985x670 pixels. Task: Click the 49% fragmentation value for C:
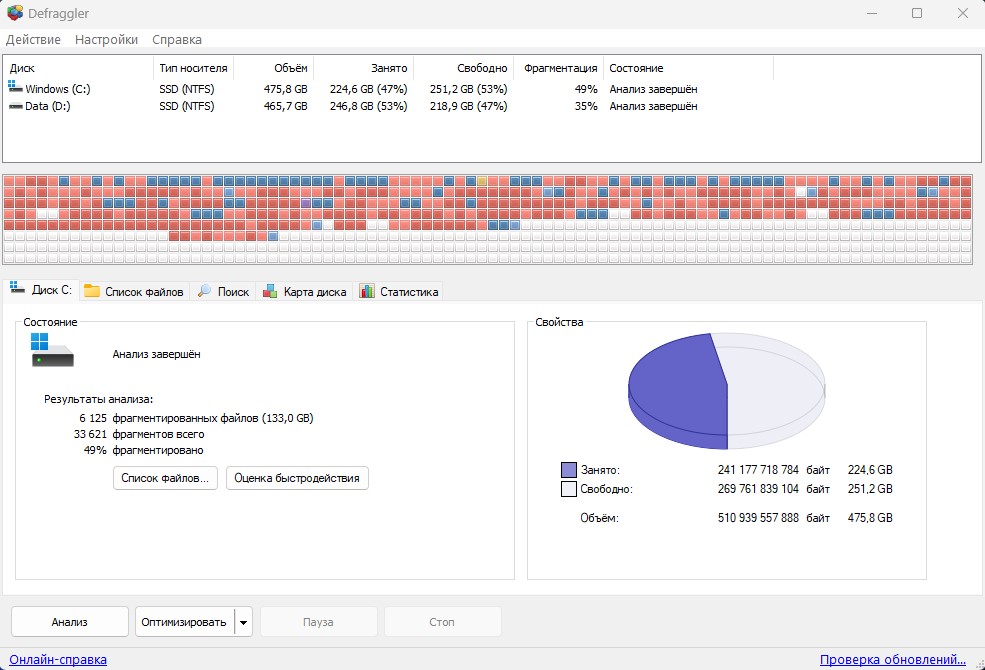click(x=585, y=89)
